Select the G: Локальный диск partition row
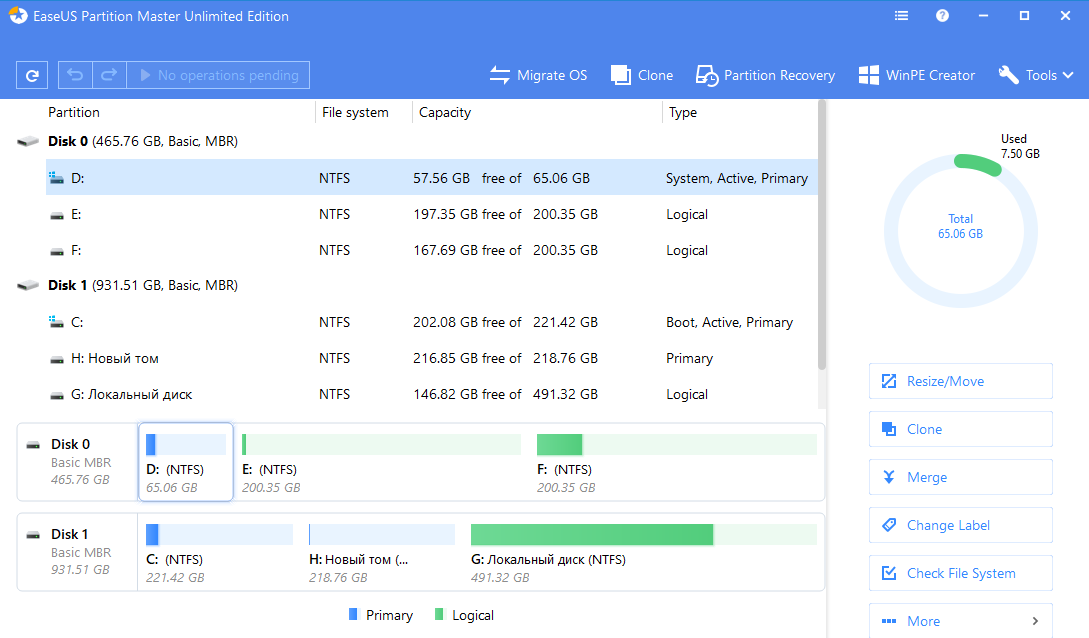1089x638 pixels. tap(400, 394)
